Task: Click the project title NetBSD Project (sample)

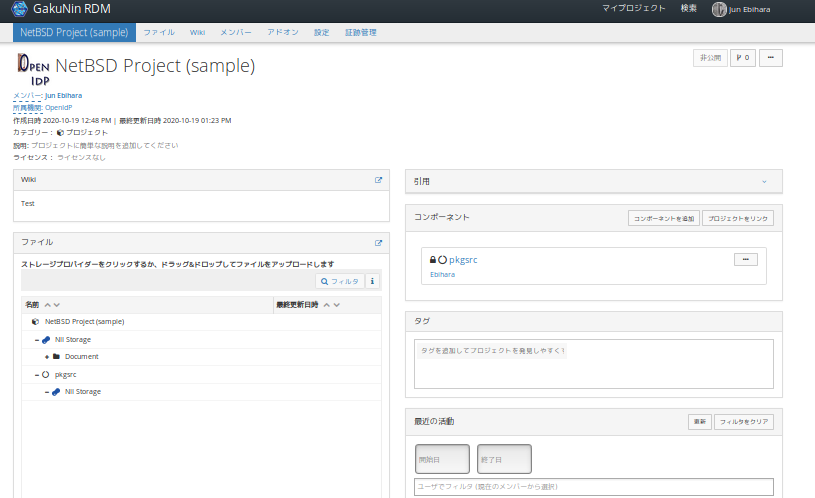Action: click(x=155, y=66)
